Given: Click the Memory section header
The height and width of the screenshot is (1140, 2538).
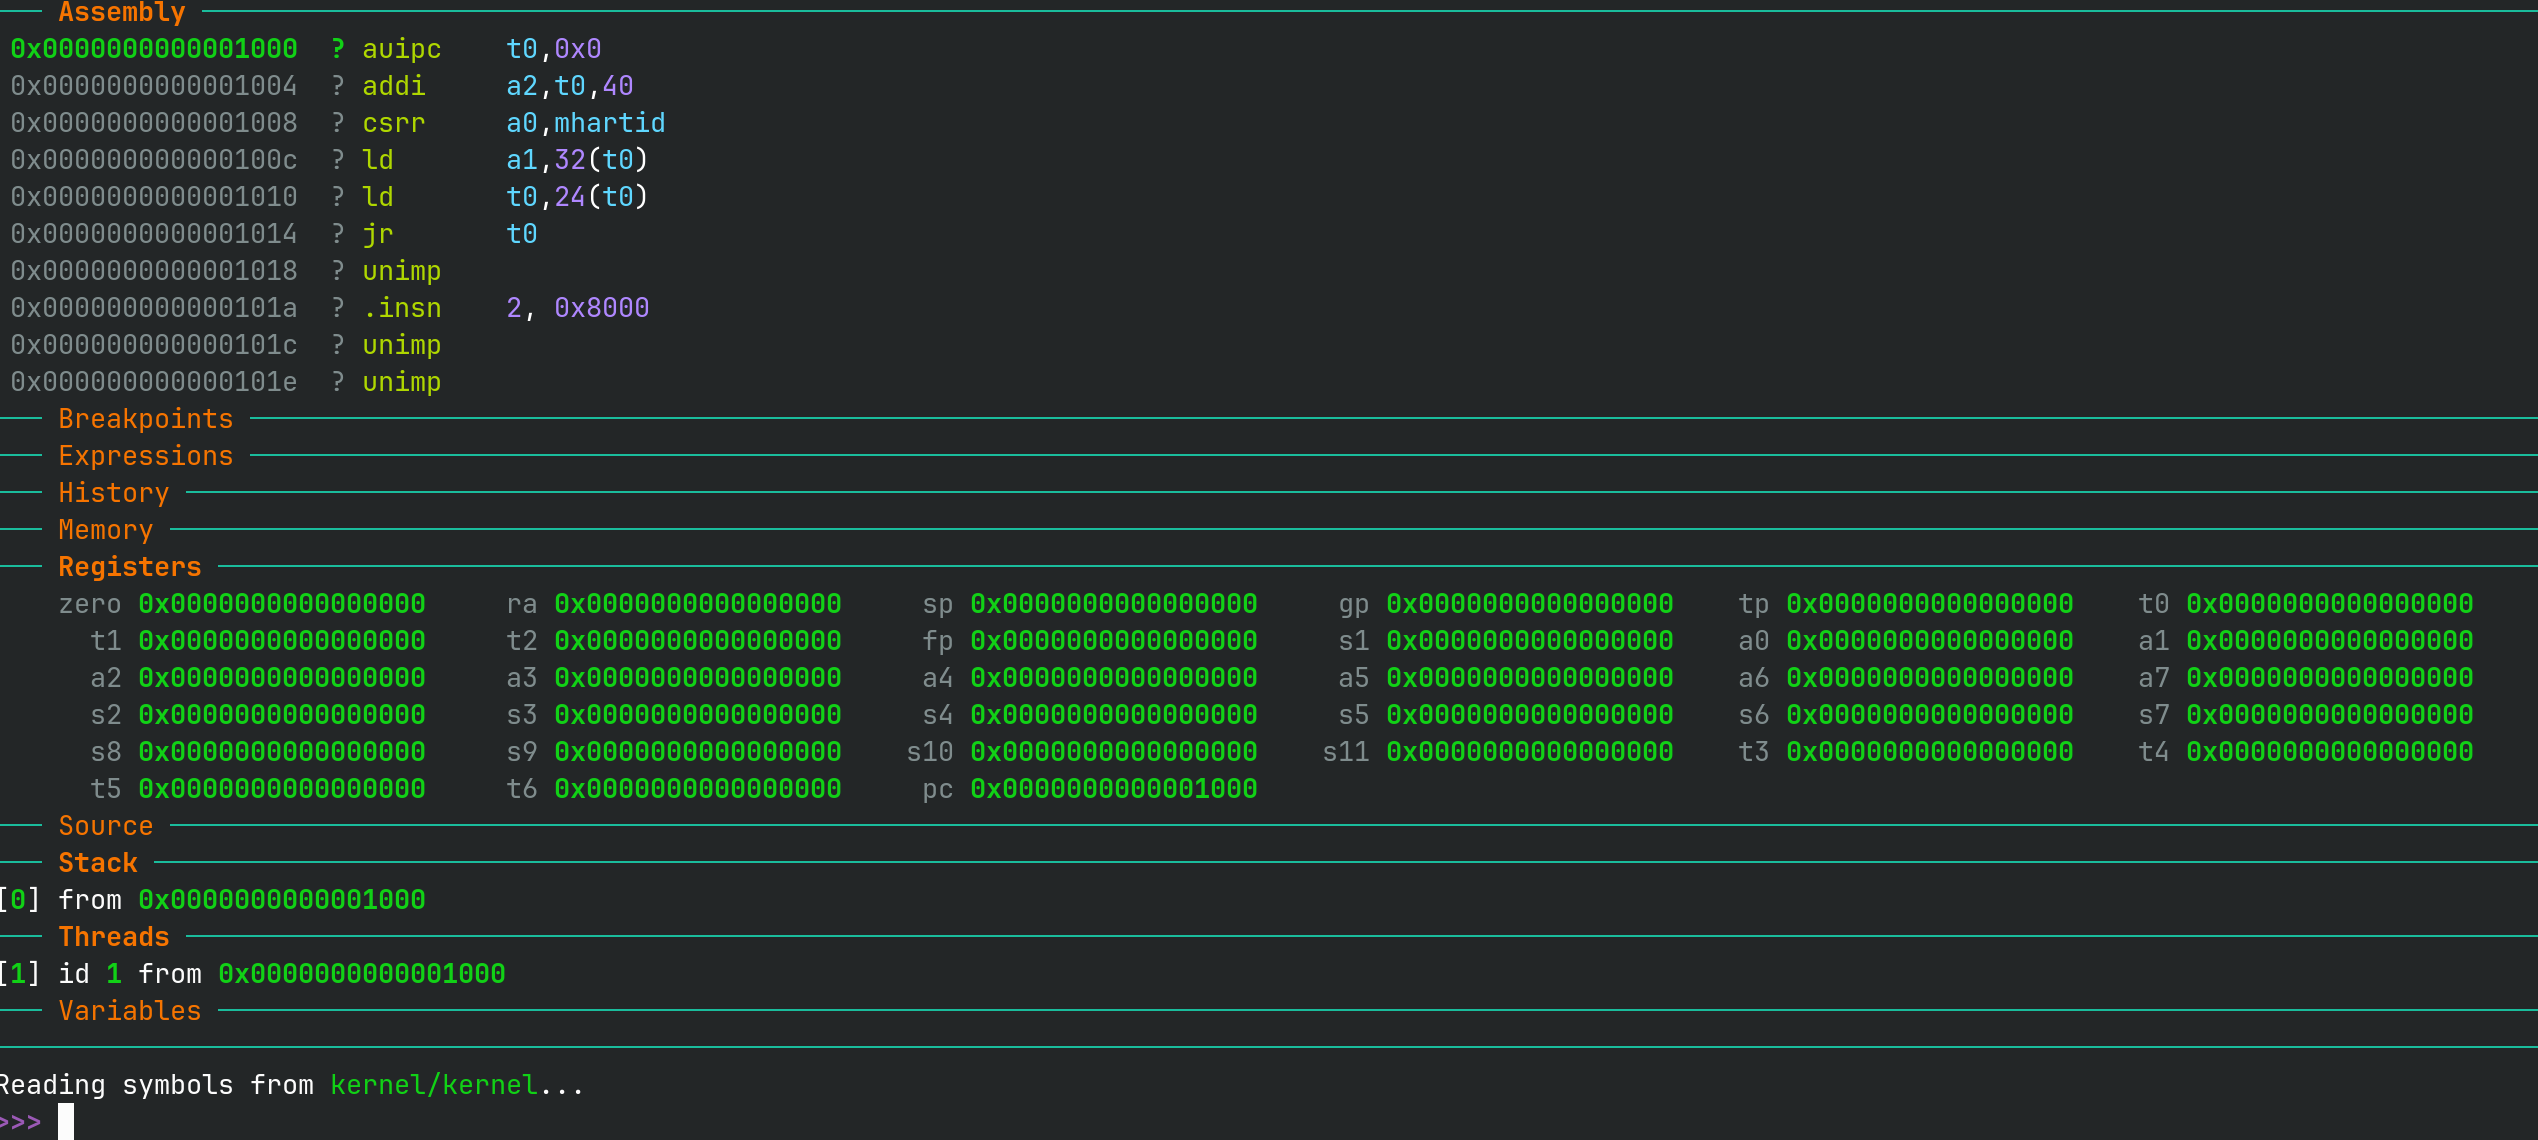Looking at the screenshot, I should click(105, 530).
